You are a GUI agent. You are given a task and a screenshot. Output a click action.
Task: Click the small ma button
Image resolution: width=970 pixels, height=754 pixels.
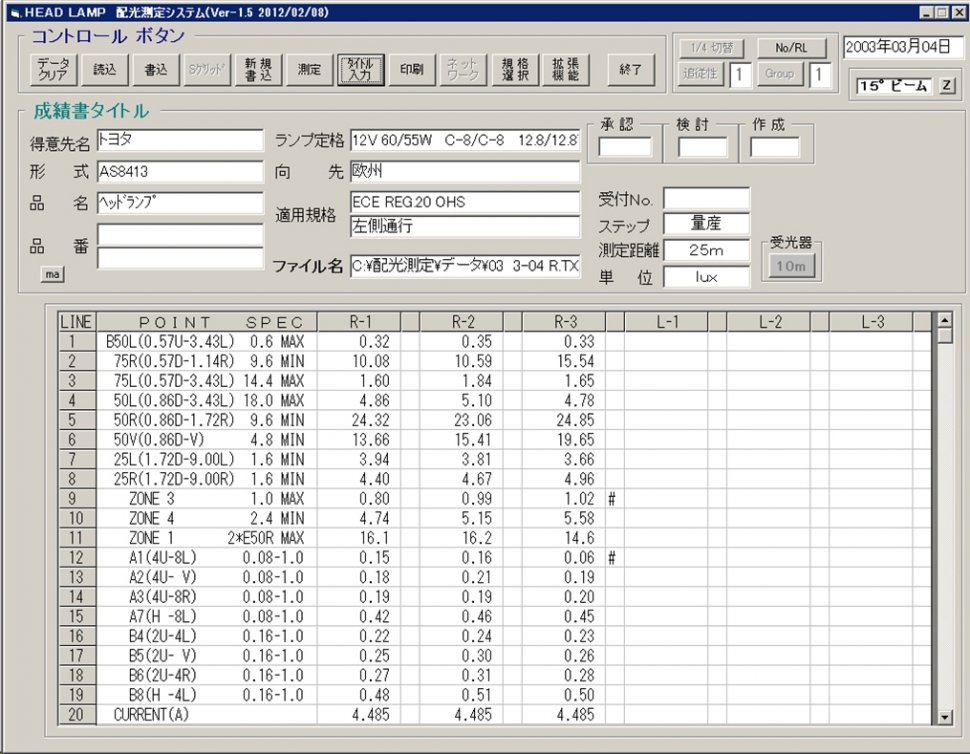(x=53, y=274)
